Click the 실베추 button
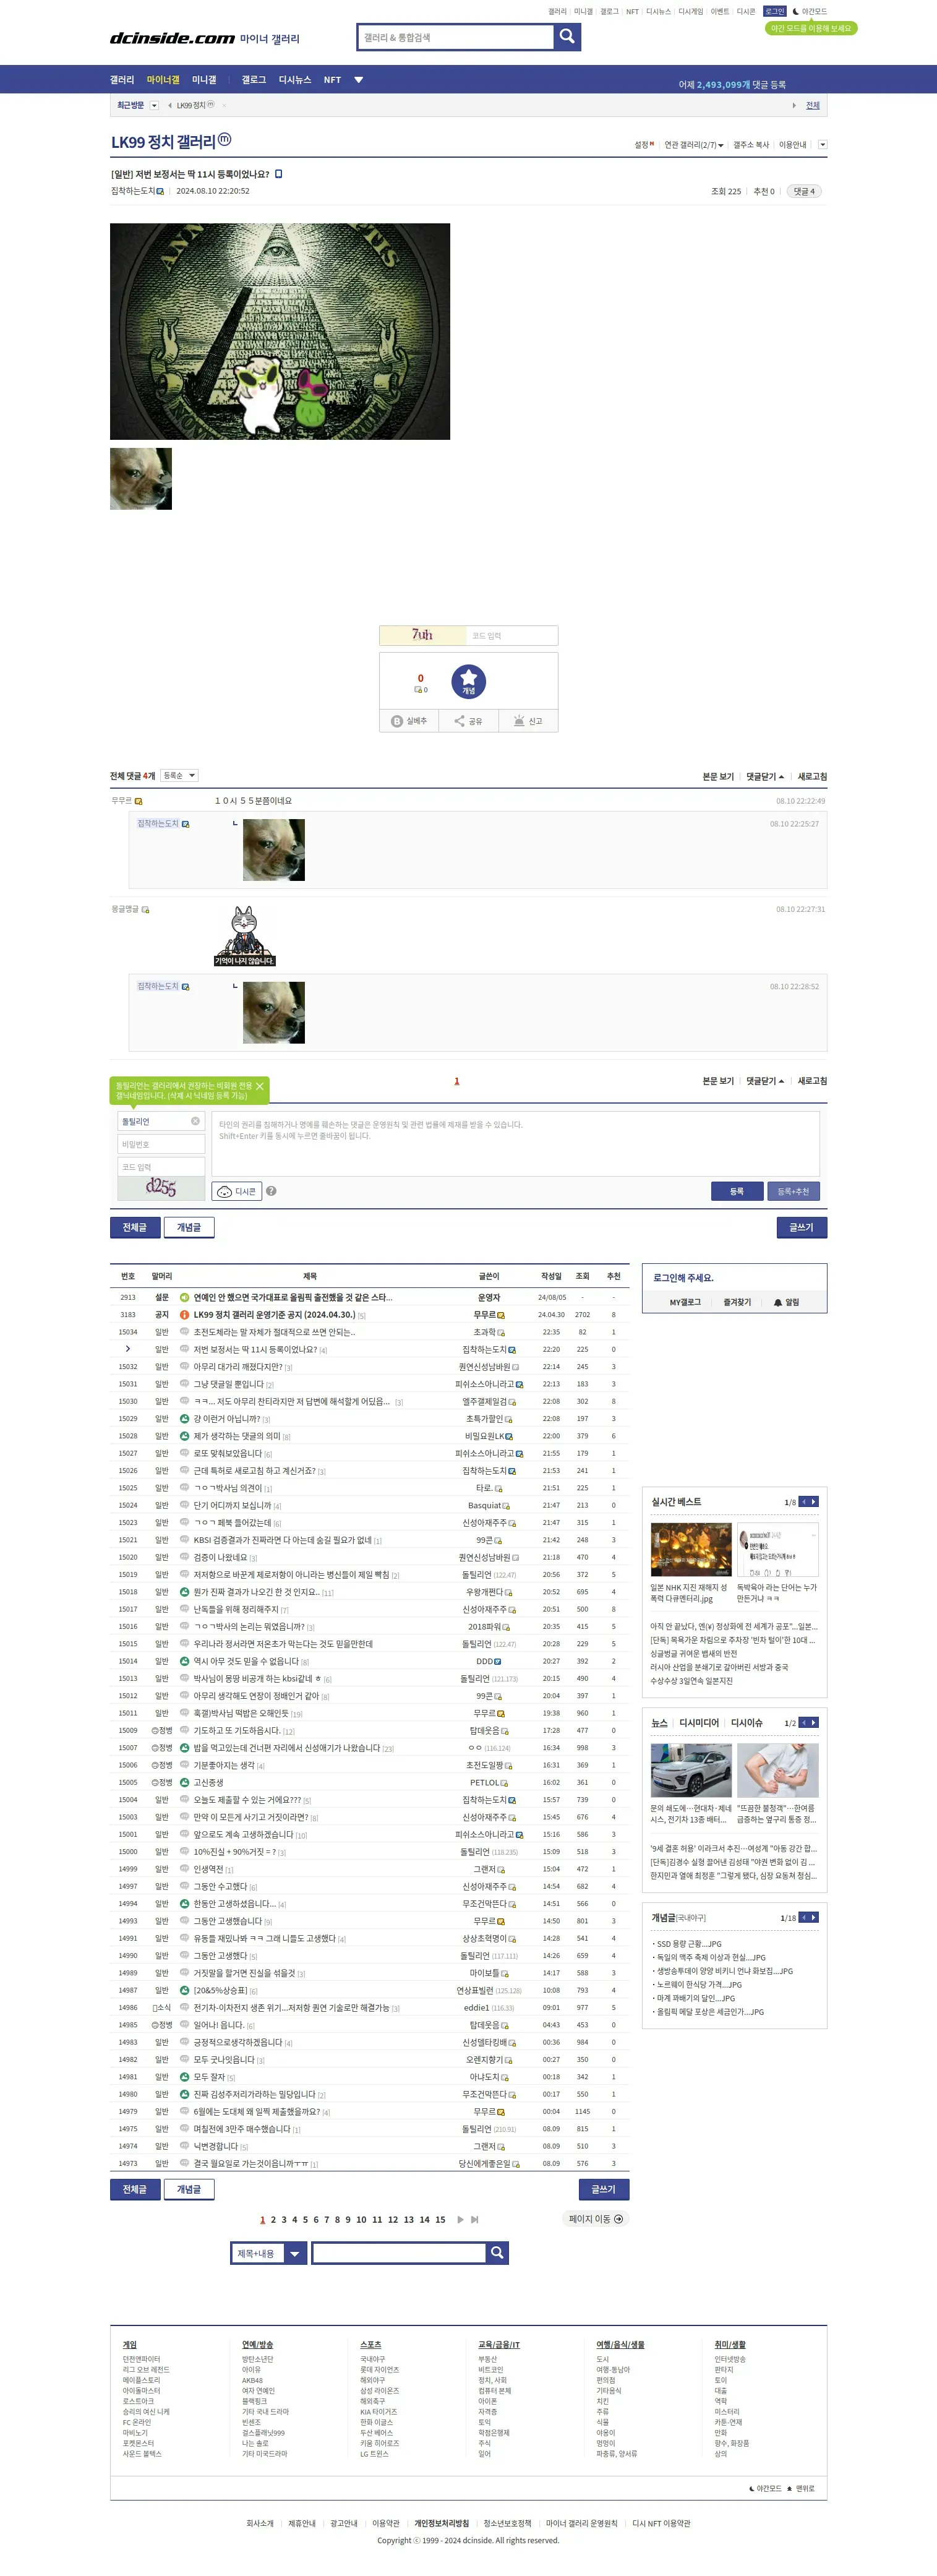937x2576 pixels. pos(408,721)
